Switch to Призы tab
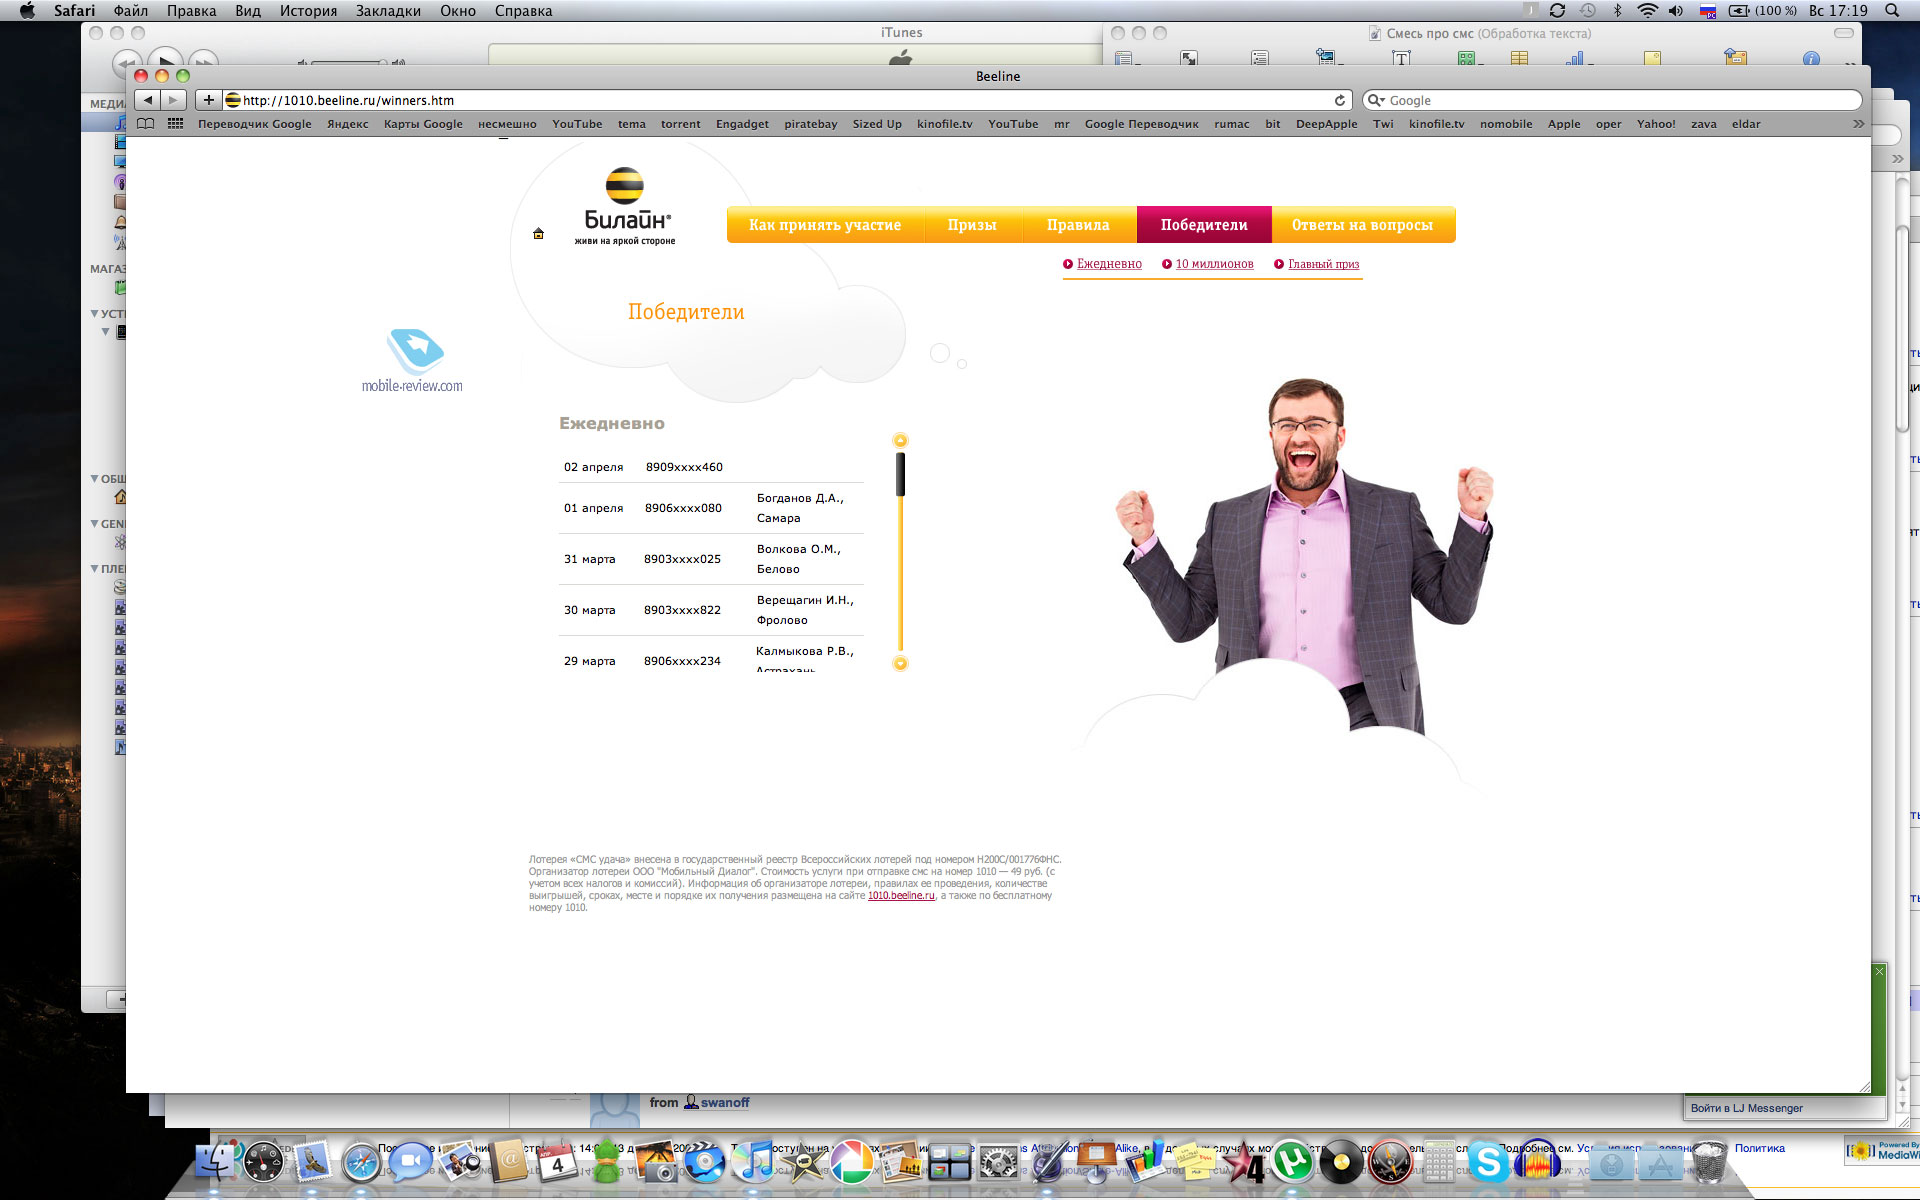Viewport: 1920px width, 1200px height. click(972, 225)
